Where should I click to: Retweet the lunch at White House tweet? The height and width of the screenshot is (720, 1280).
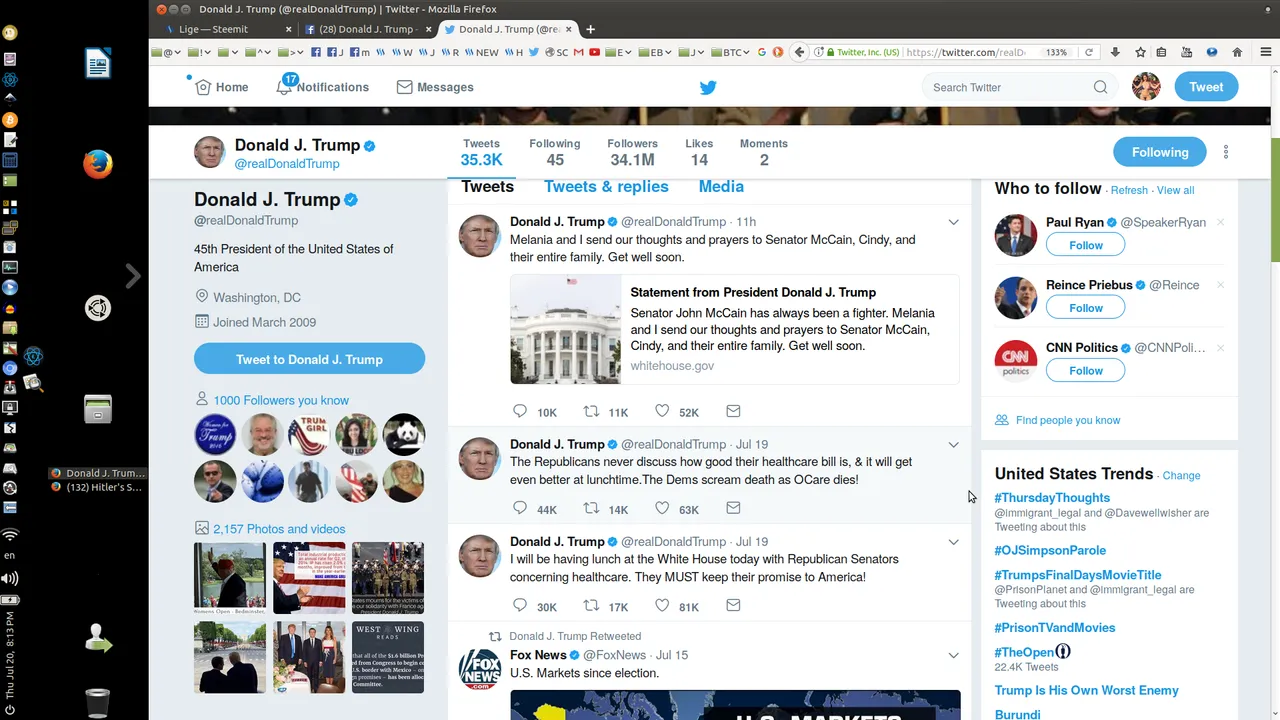tap(591, 605)
